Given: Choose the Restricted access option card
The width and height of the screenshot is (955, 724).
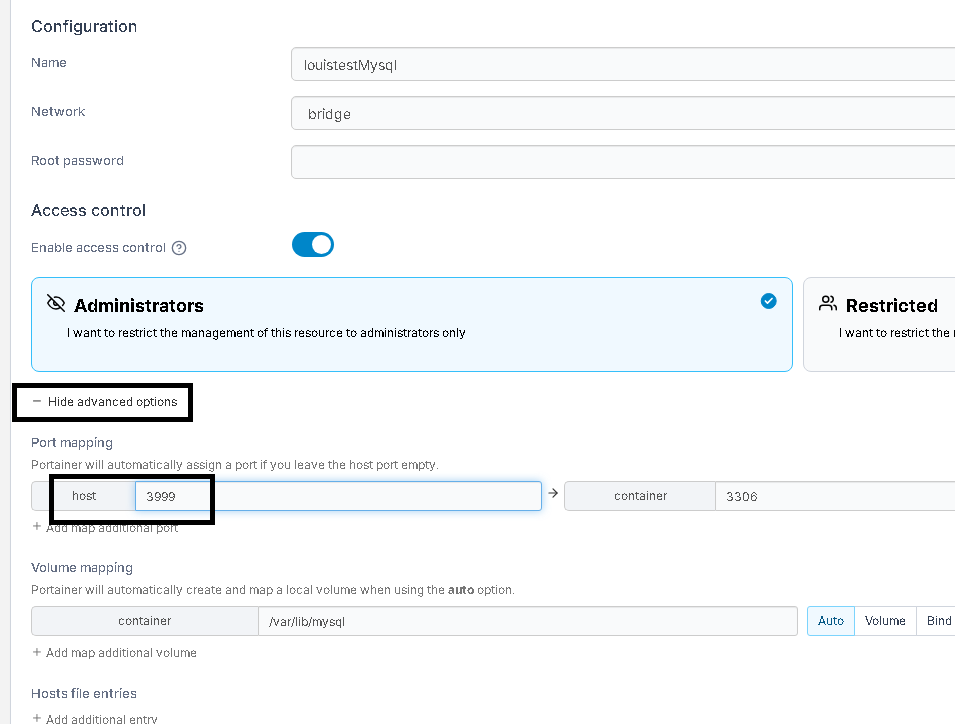Looking at the screenshot, I should point(879,325).
